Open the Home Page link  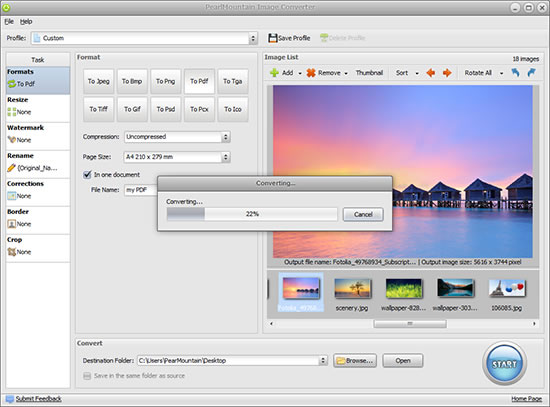(526, 399)
